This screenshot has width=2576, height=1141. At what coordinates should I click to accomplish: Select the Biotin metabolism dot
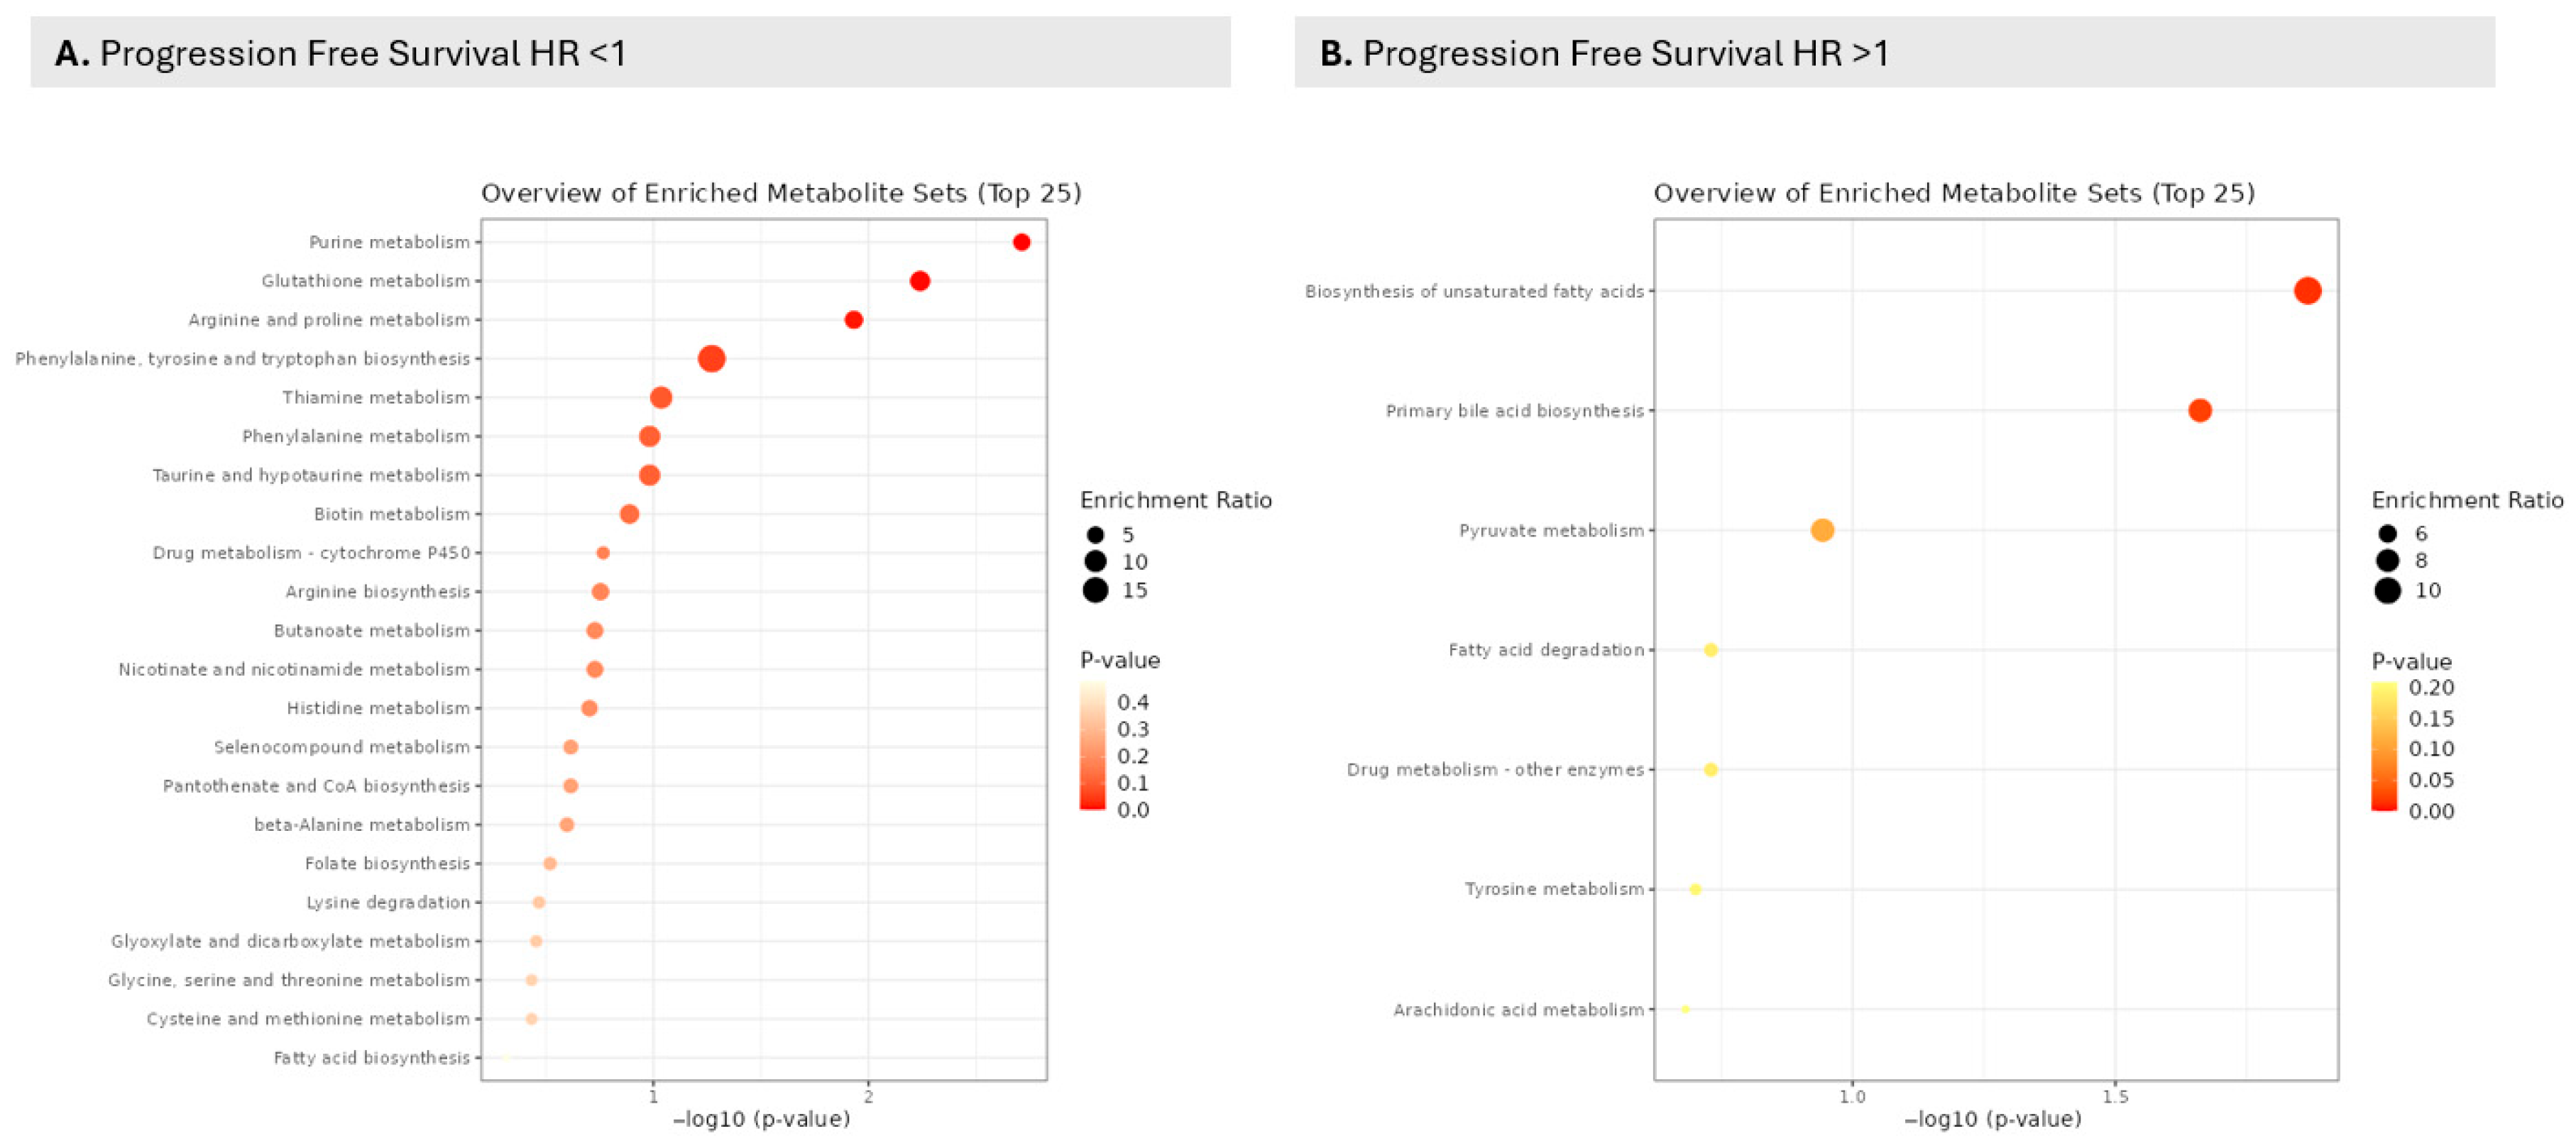pyautogui.click(x=629, y=514)
